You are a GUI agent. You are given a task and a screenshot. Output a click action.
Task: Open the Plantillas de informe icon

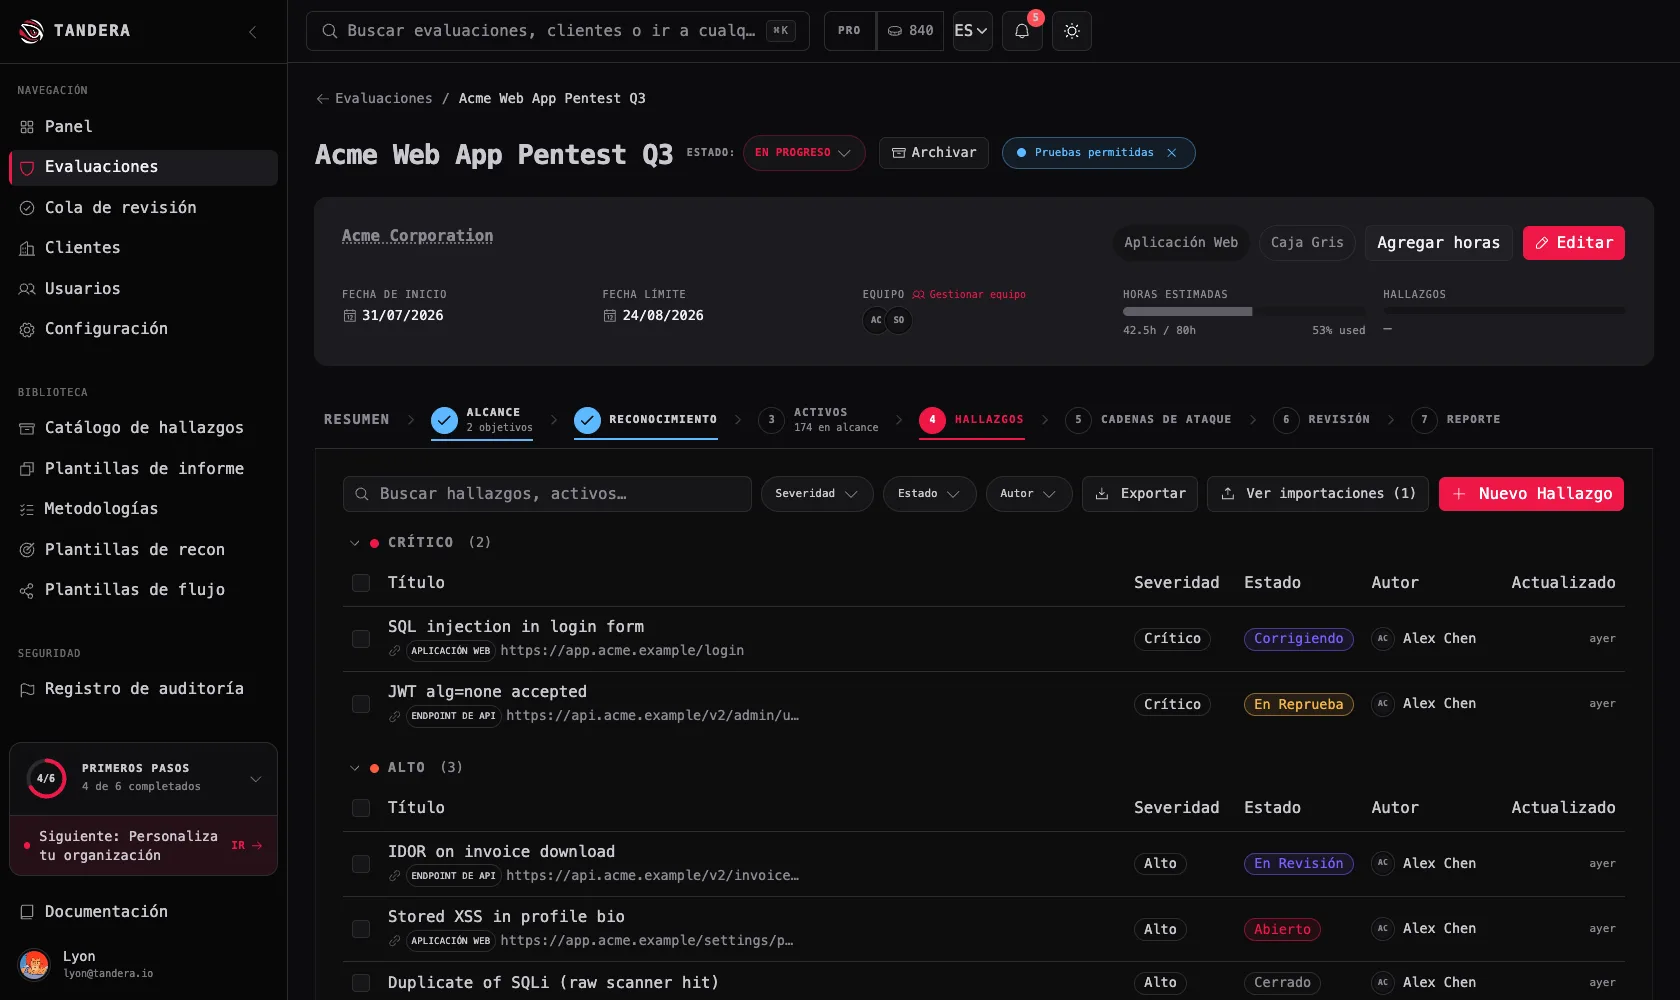(27, 469)
